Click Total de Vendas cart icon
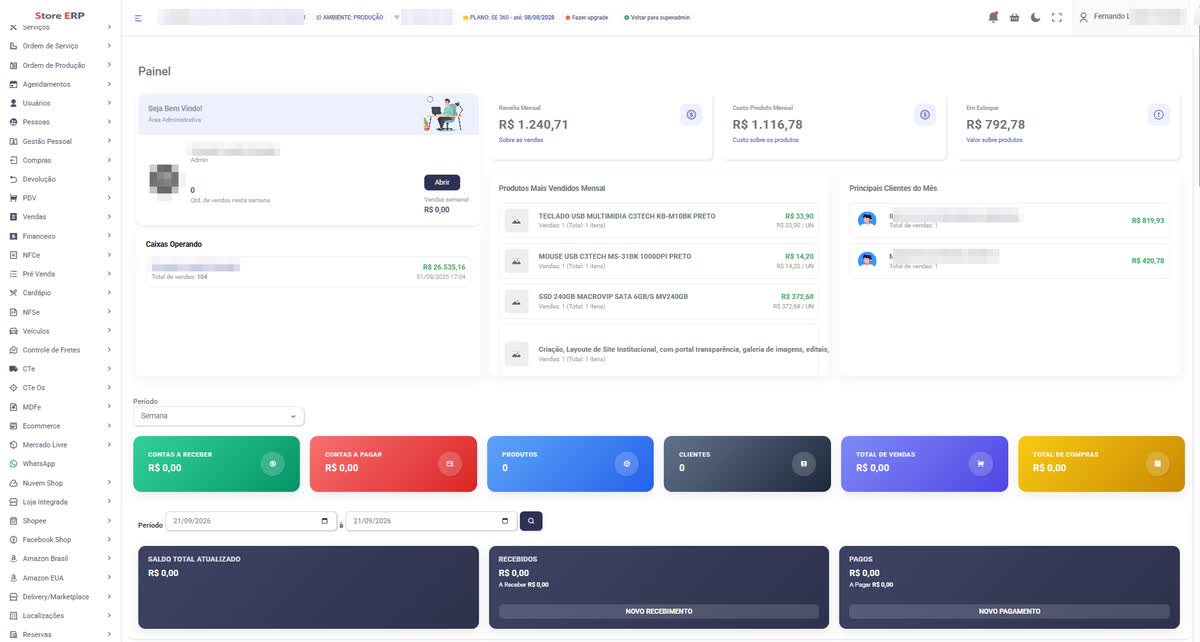Viewport: 1200px width, 642px height. click(x=981, y=464)
